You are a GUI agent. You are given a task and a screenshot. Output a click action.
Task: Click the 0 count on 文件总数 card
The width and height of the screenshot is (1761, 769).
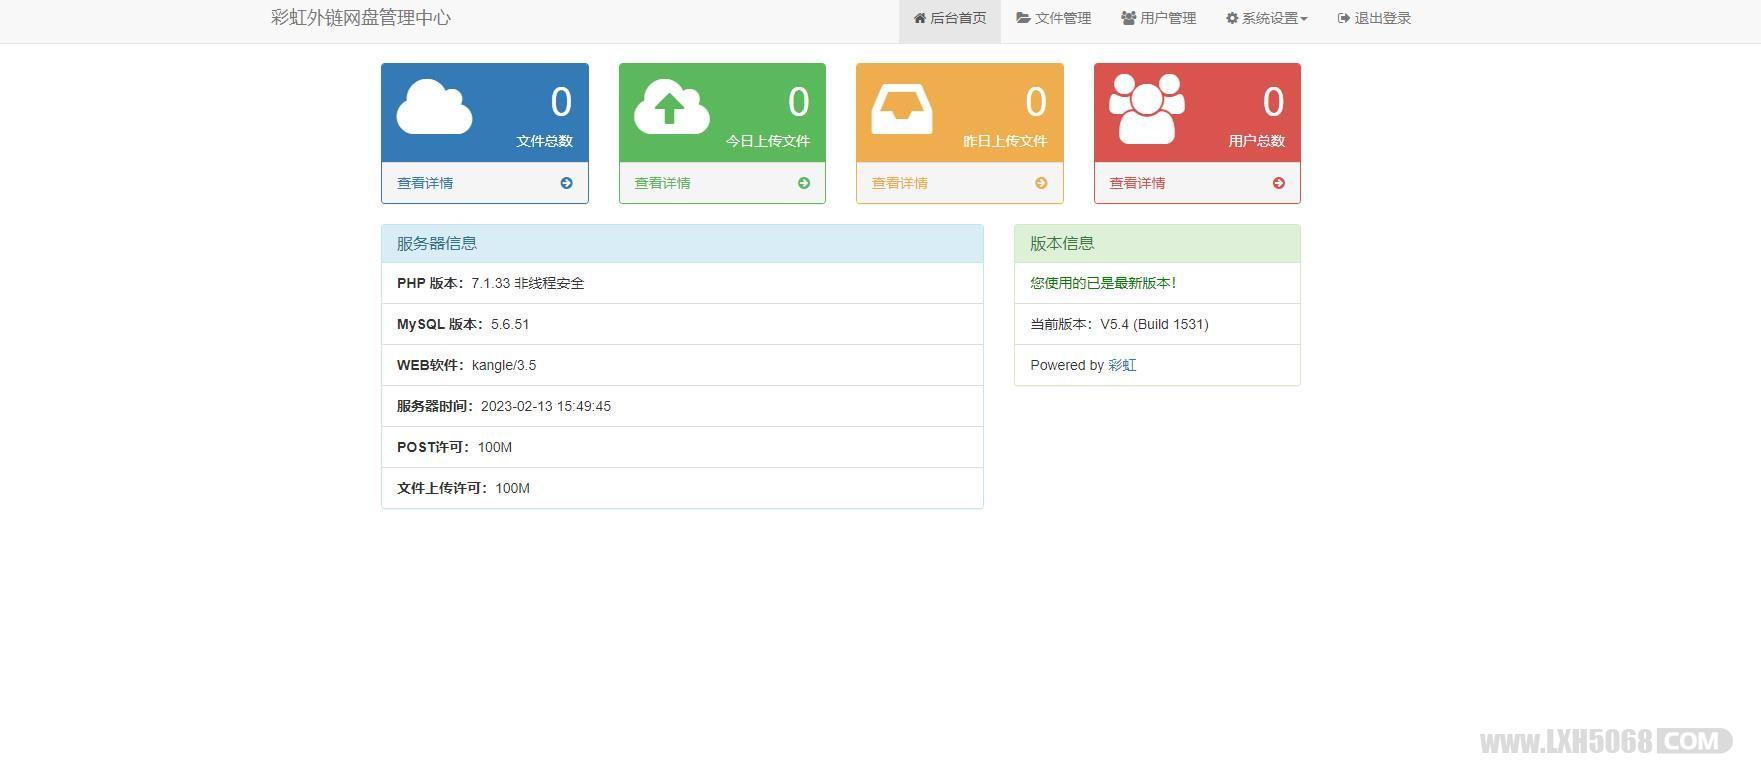pyautogui.click(x=561, y=102)
